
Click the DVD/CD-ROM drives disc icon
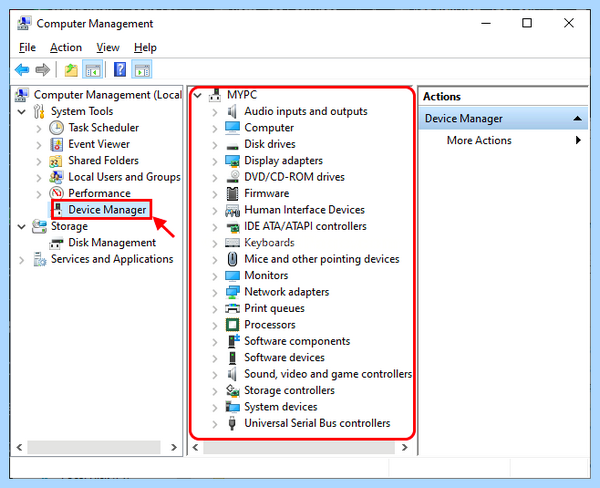coord(232,177)
